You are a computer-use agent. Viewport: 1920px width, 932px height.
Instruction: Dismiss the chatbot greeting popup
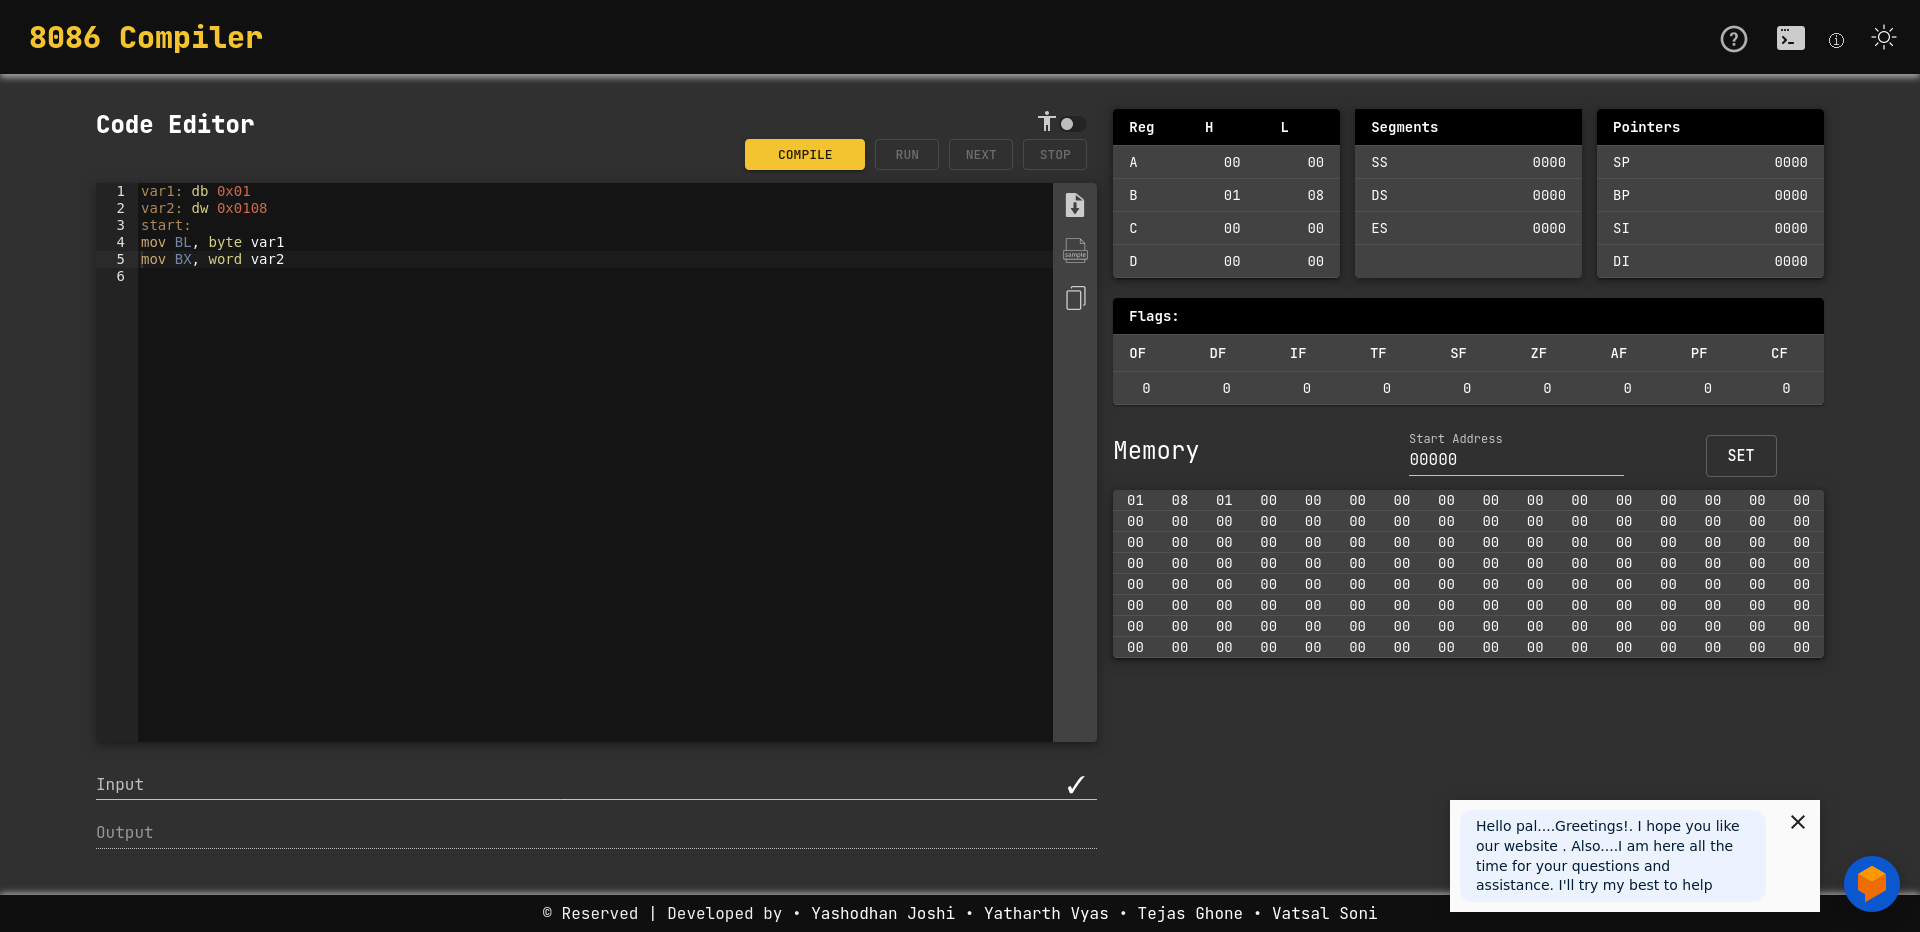(1798, 822)
